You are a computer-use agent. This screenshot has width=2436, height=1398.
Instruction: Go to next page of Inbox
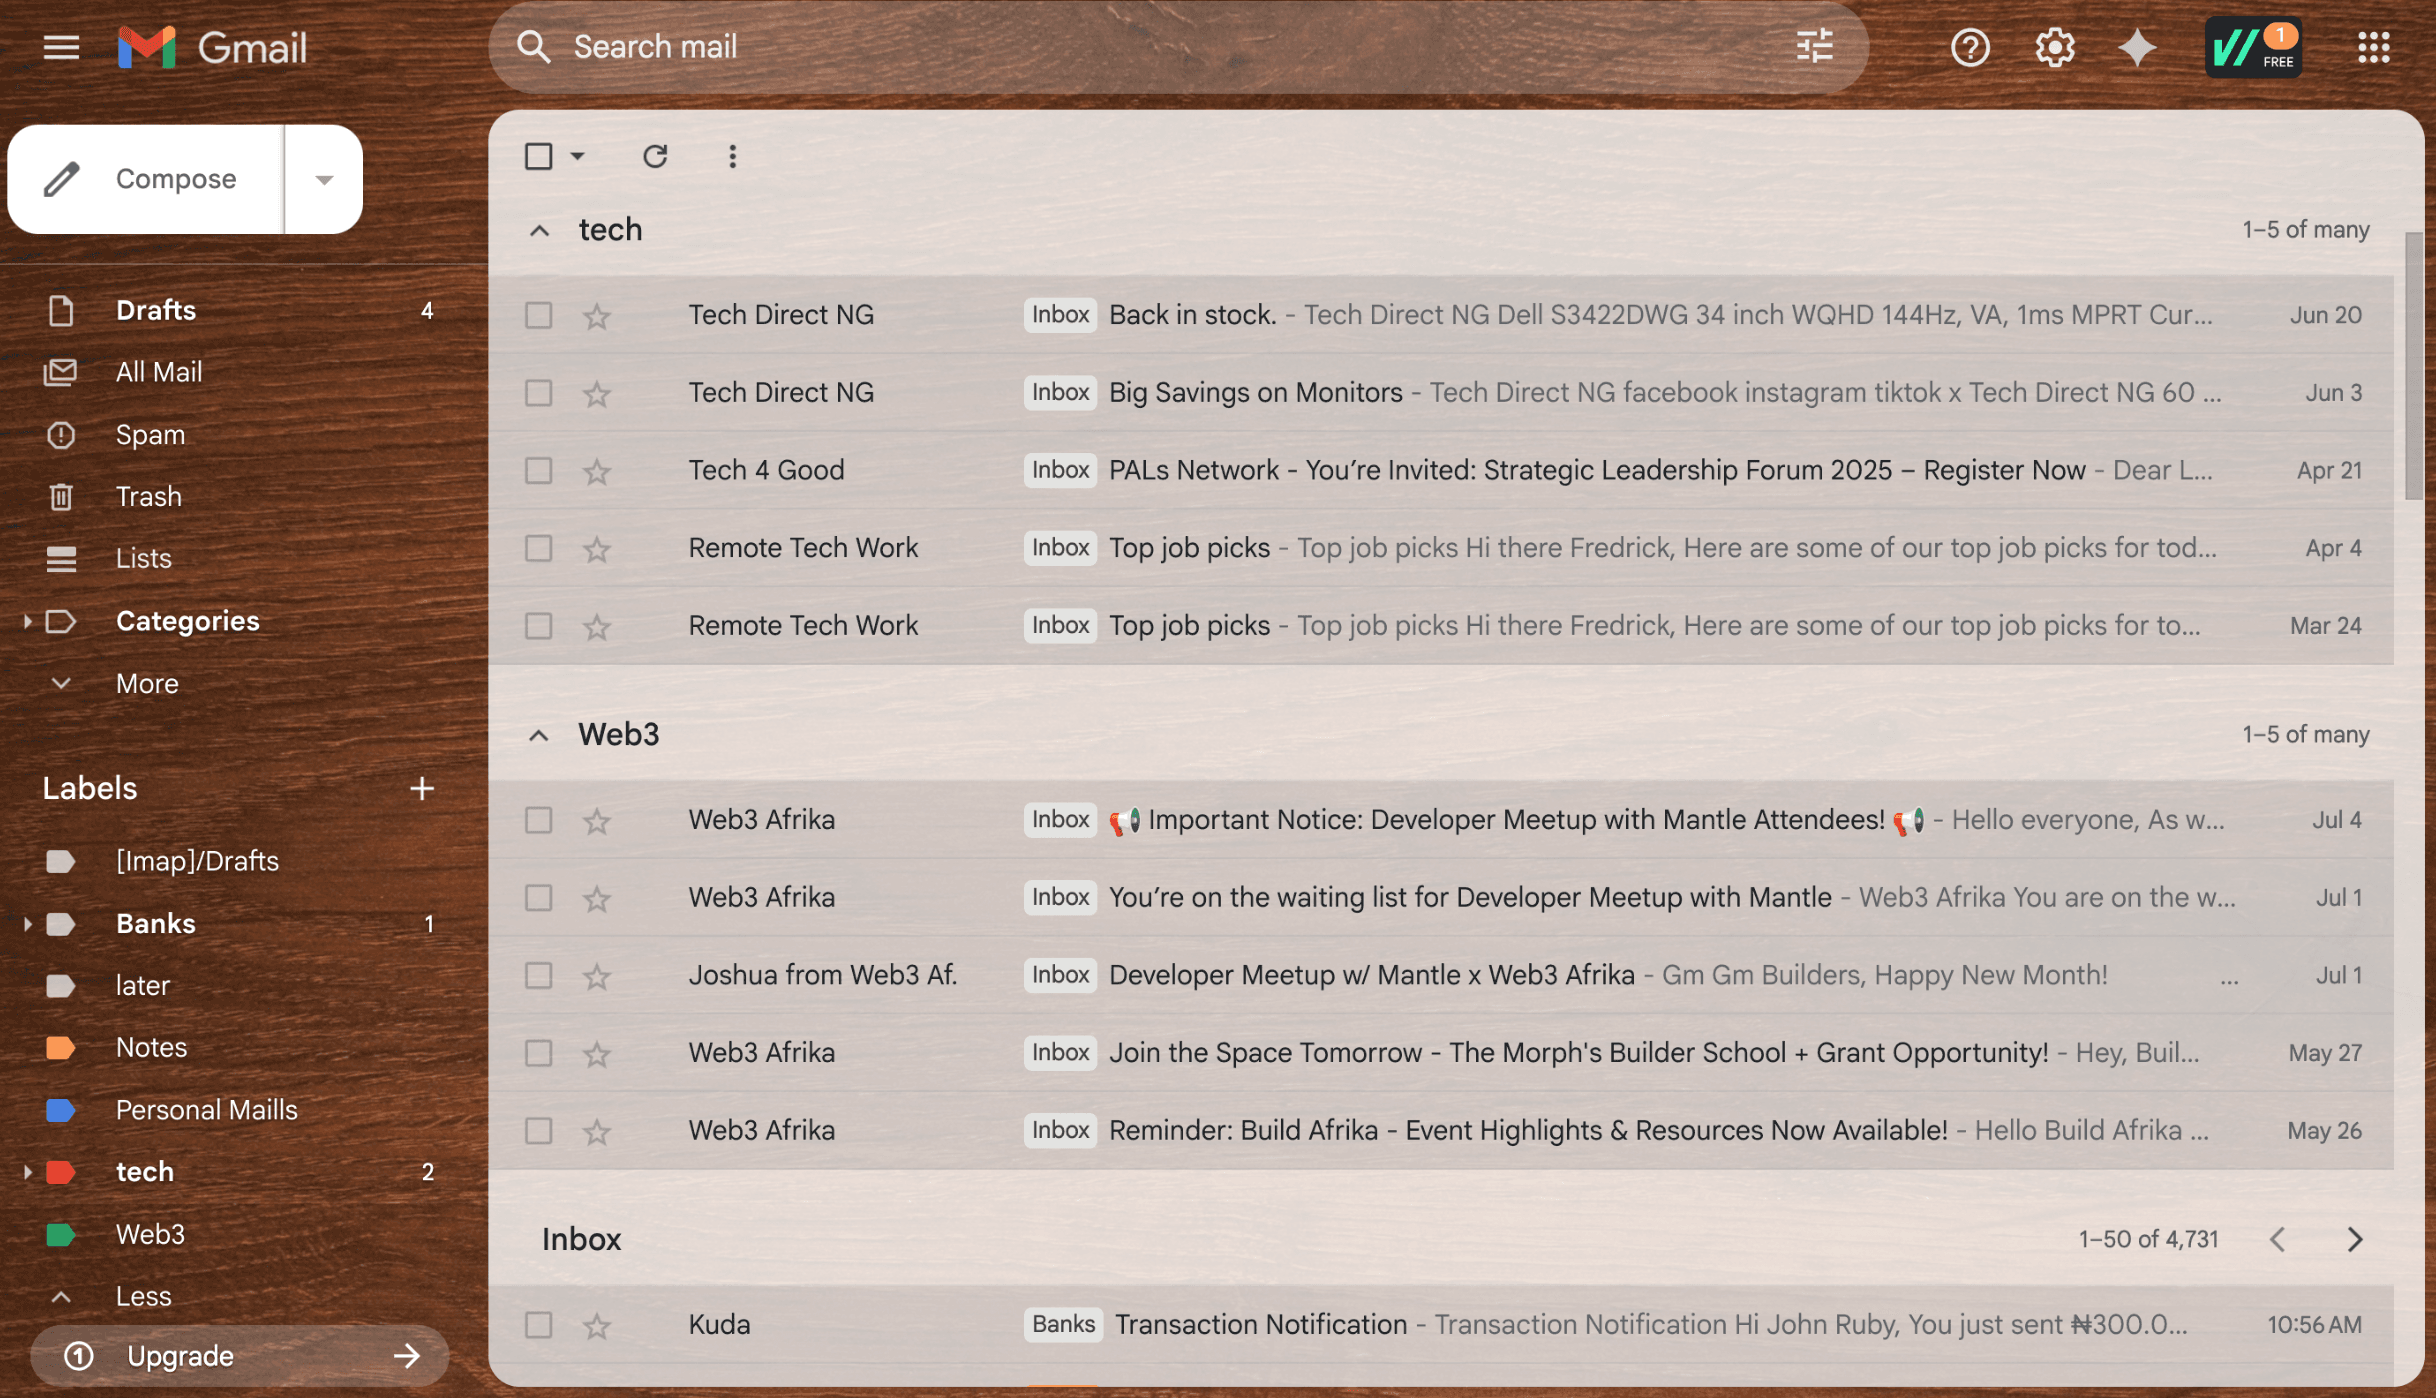coord(2354,1239)
